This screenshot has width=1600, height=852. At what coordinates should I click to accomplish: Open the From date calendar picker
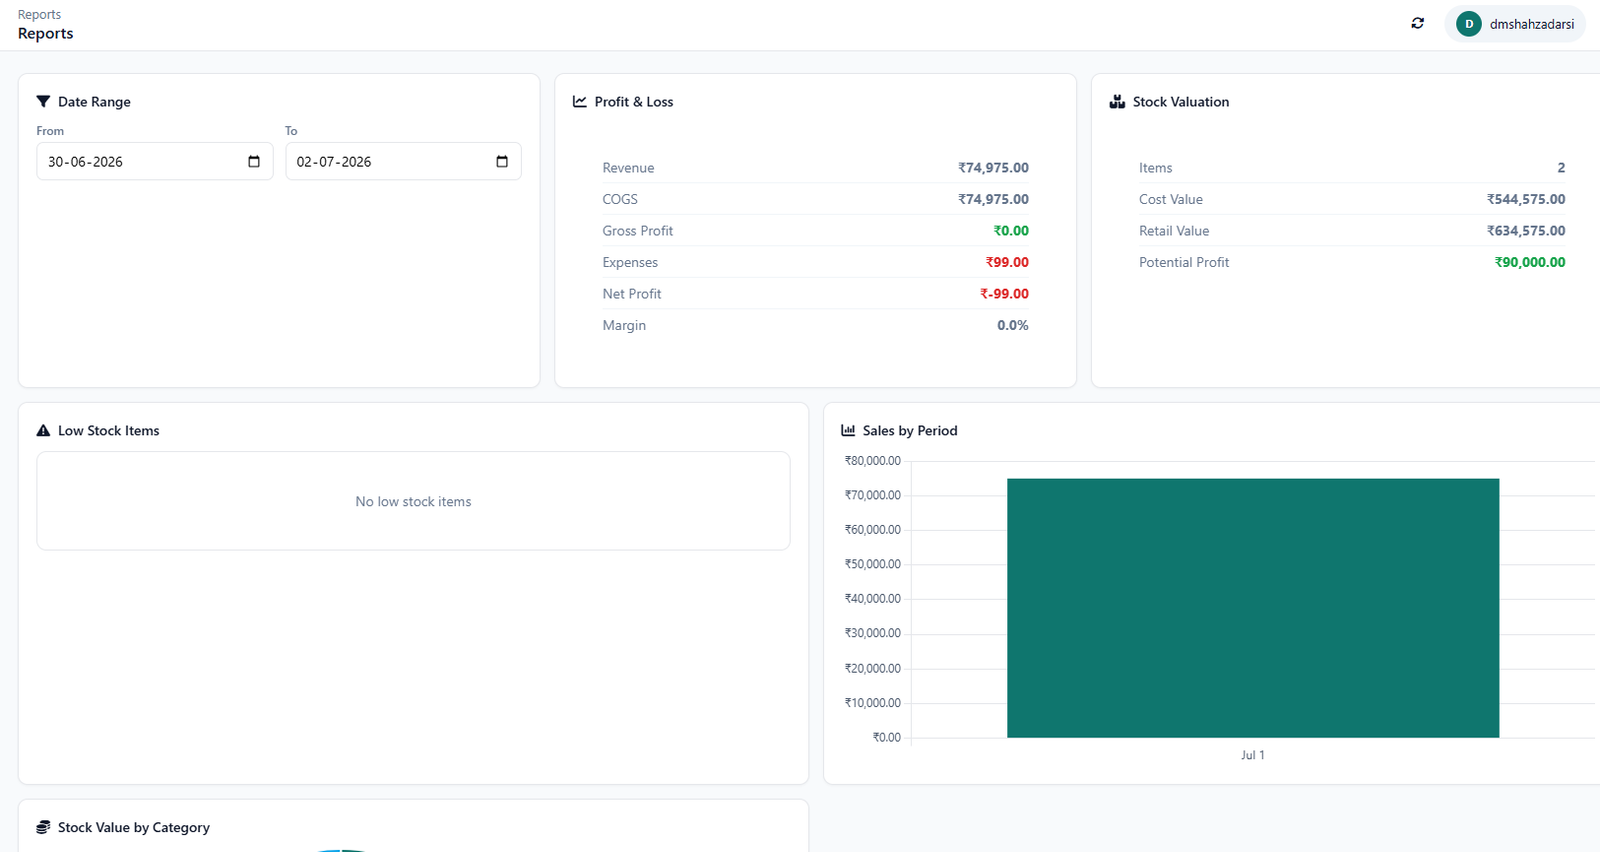254,161
